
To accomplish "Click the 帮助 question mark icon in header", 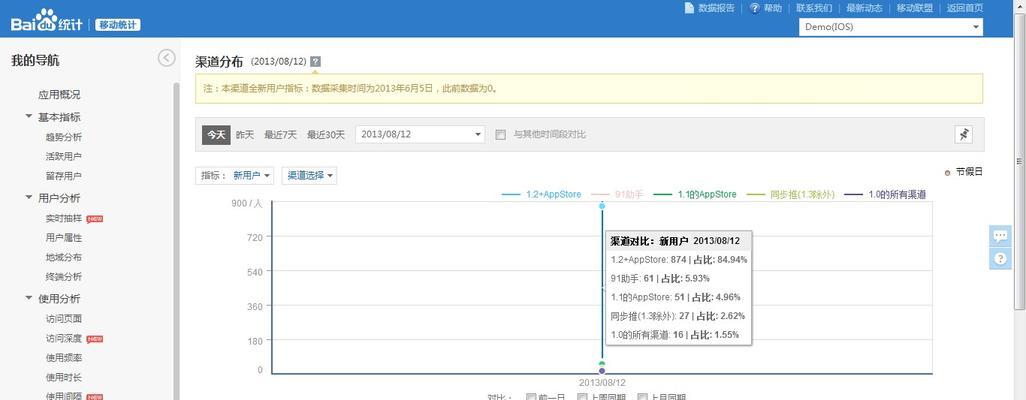I will click(754, 8).
